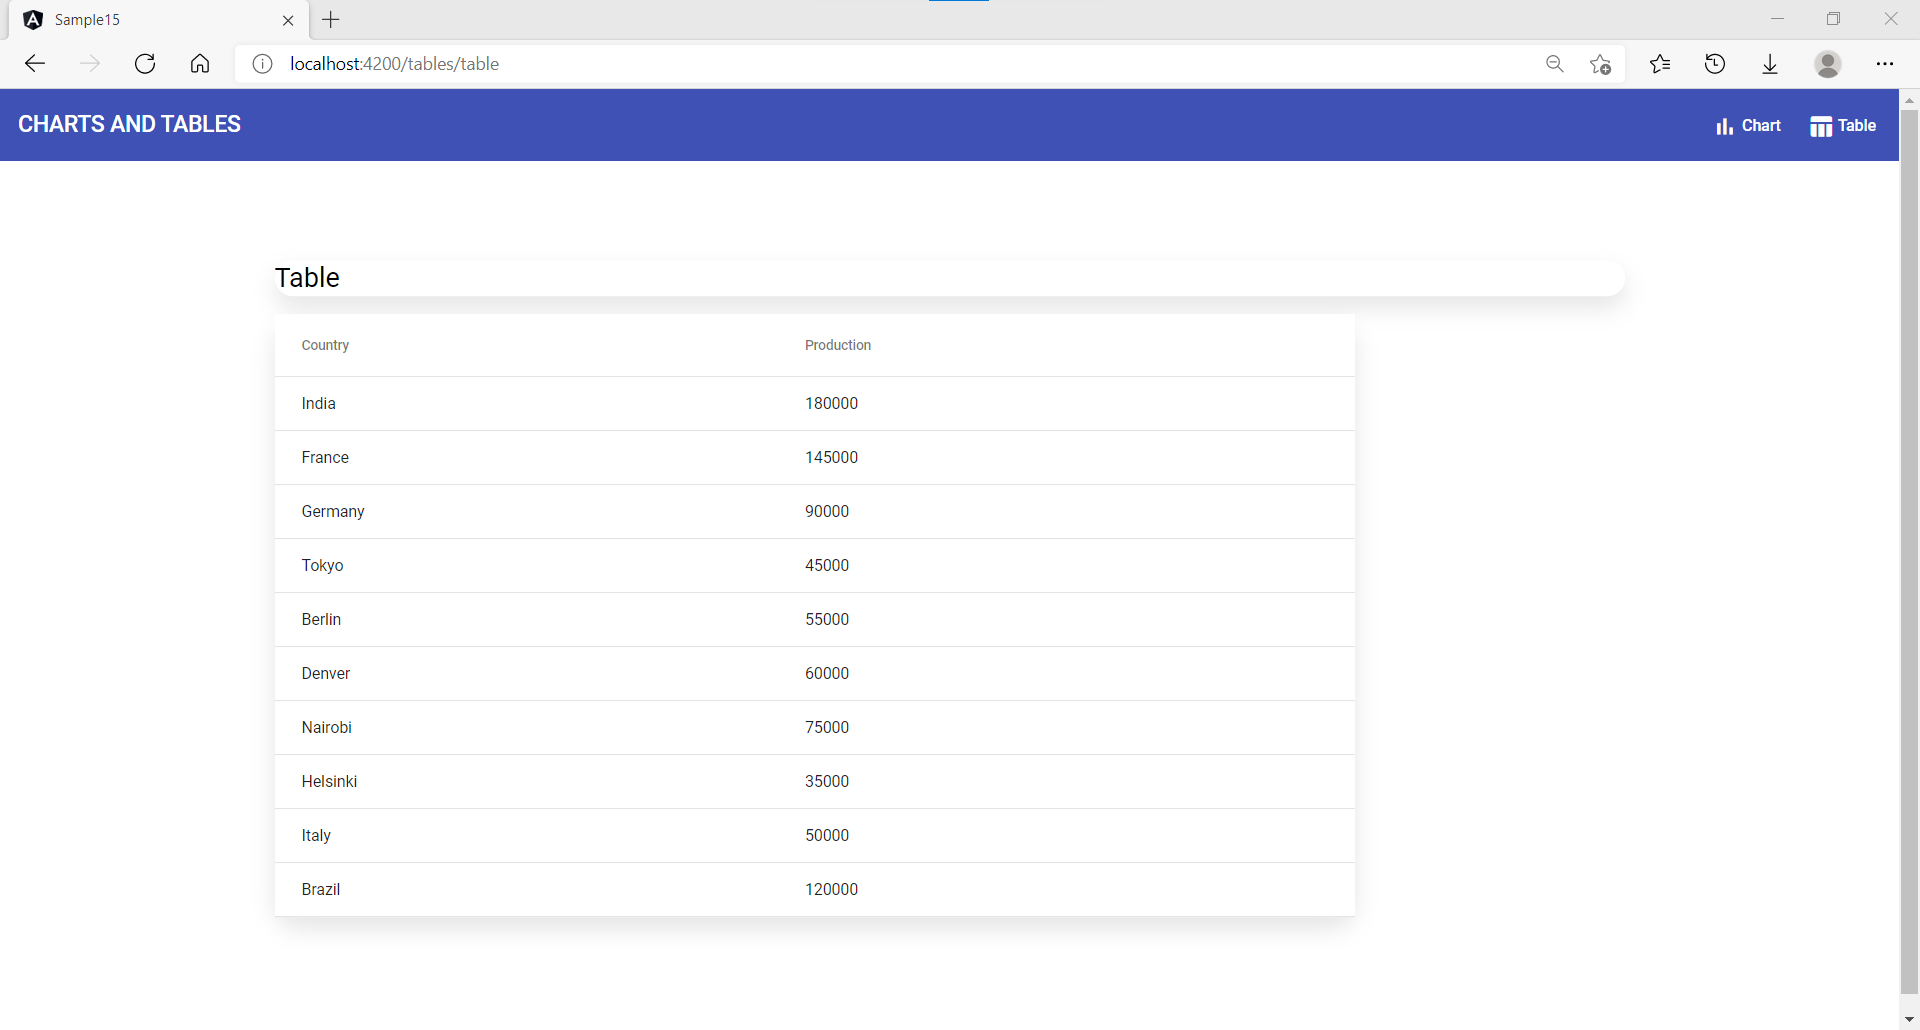This screenshot has height=1030, width=1920.
Task: Open the browser settings three-dot menu
Action: [1887, 63]
